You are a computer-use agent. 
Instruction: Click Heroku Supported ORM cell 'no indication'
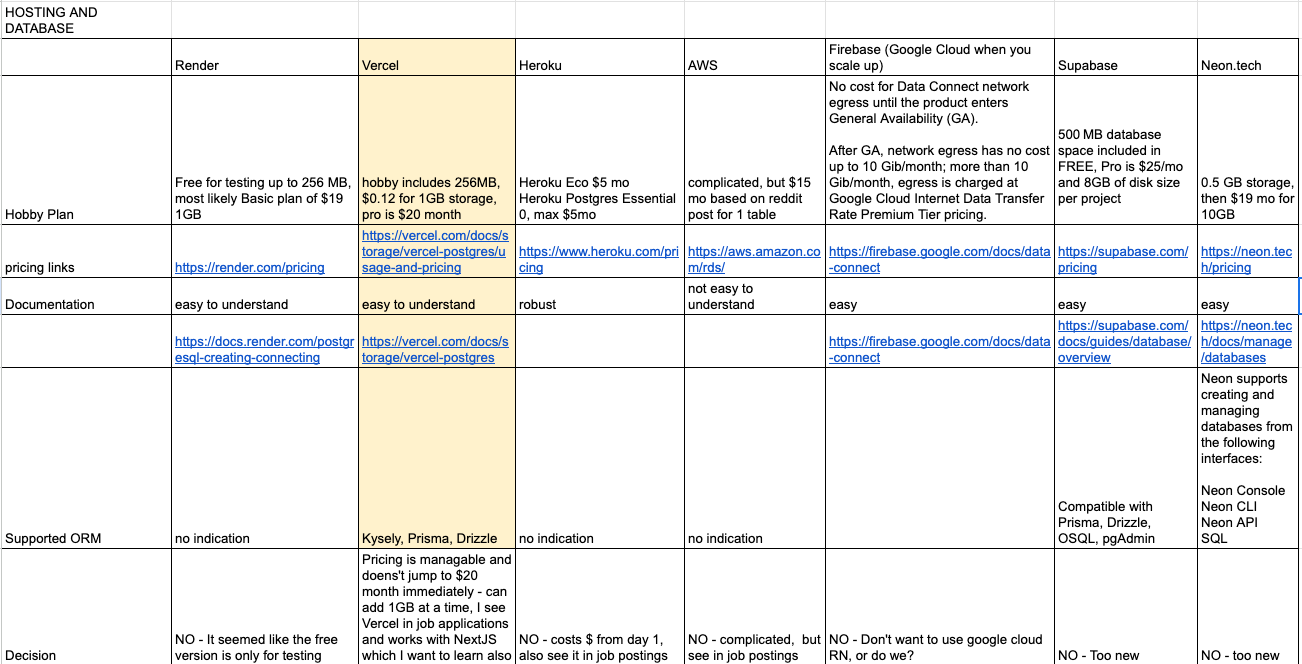pyautogui.click(x=600, y=458)
